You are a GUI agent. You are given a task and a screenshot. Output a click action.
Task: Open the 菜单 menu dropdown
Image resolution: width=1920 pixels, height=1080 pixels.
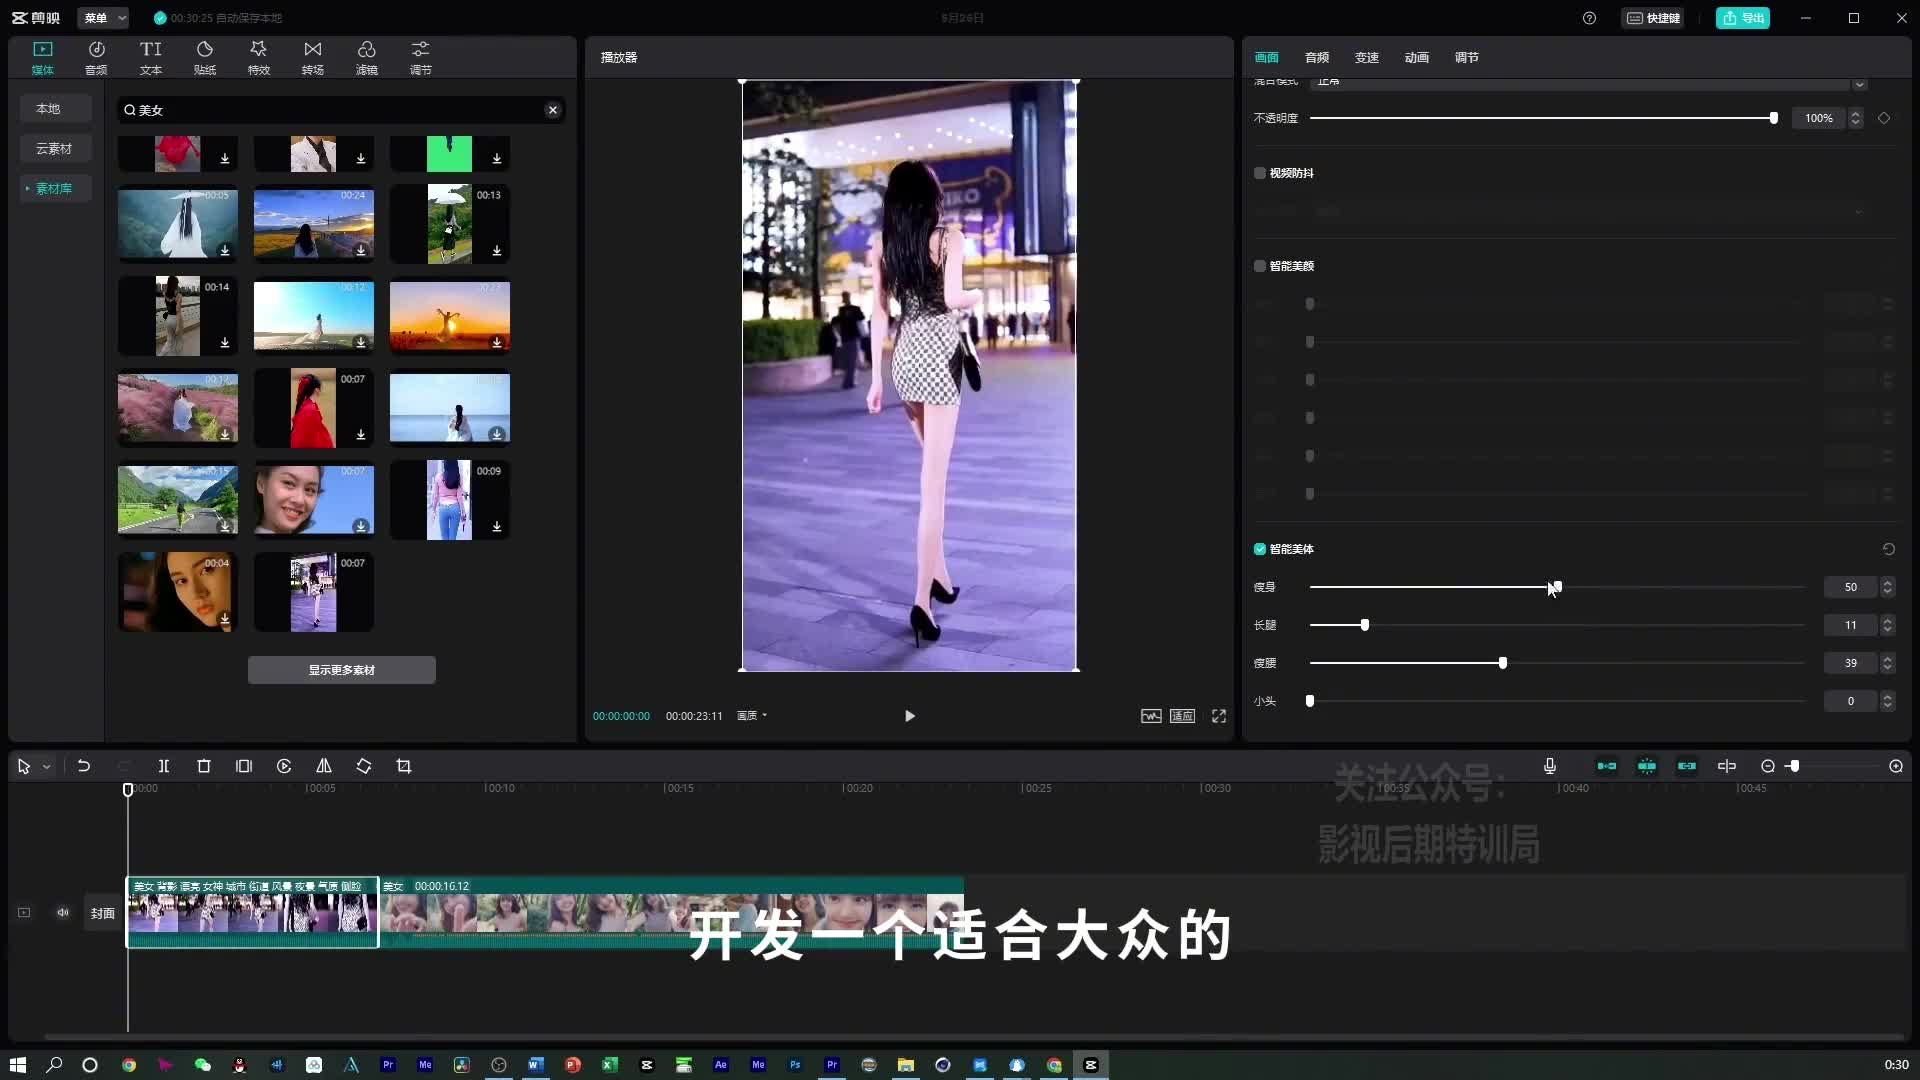104,18
